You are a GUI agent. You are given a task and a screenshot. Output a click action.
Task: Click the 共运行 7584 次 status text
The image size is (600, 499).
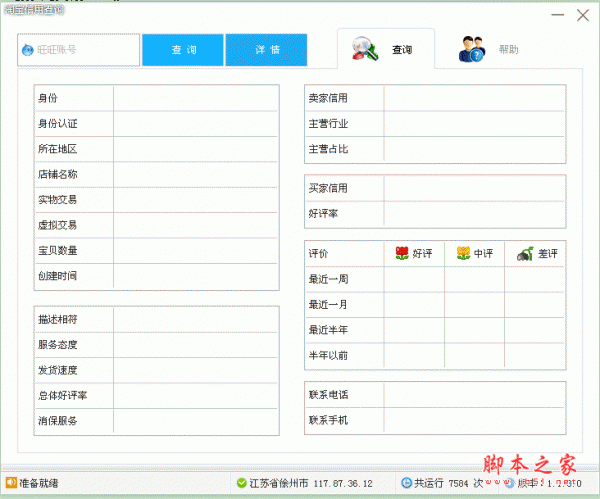coord(449,483)
